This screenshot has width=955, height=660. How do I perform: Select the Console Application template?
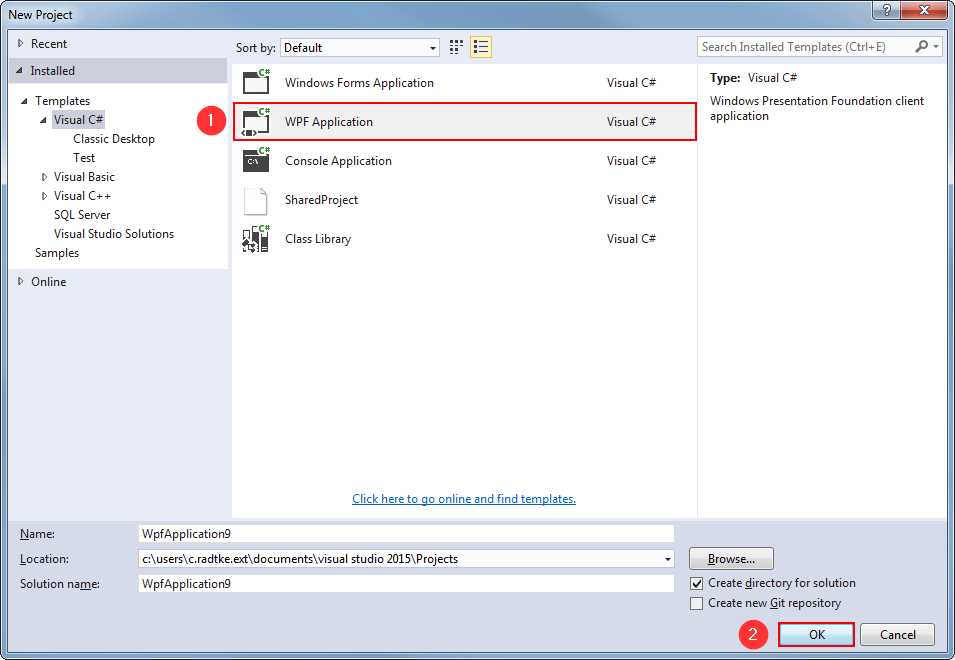click(464, 161)
